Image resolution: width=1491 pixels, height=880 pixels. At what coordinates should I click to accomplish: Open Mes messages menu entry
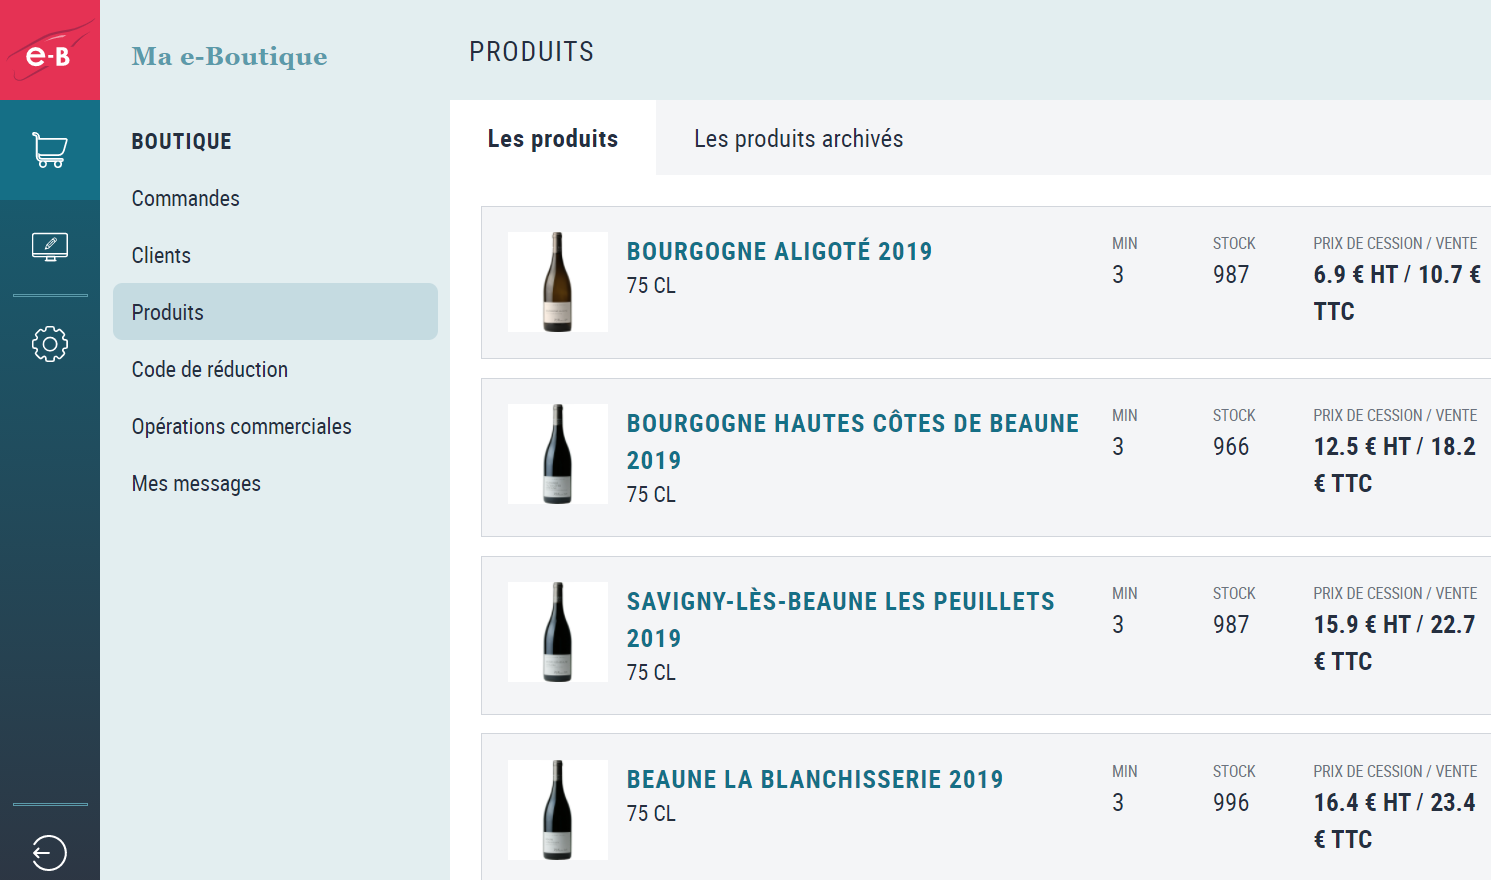pyautogui.click(x=196, y=483)
